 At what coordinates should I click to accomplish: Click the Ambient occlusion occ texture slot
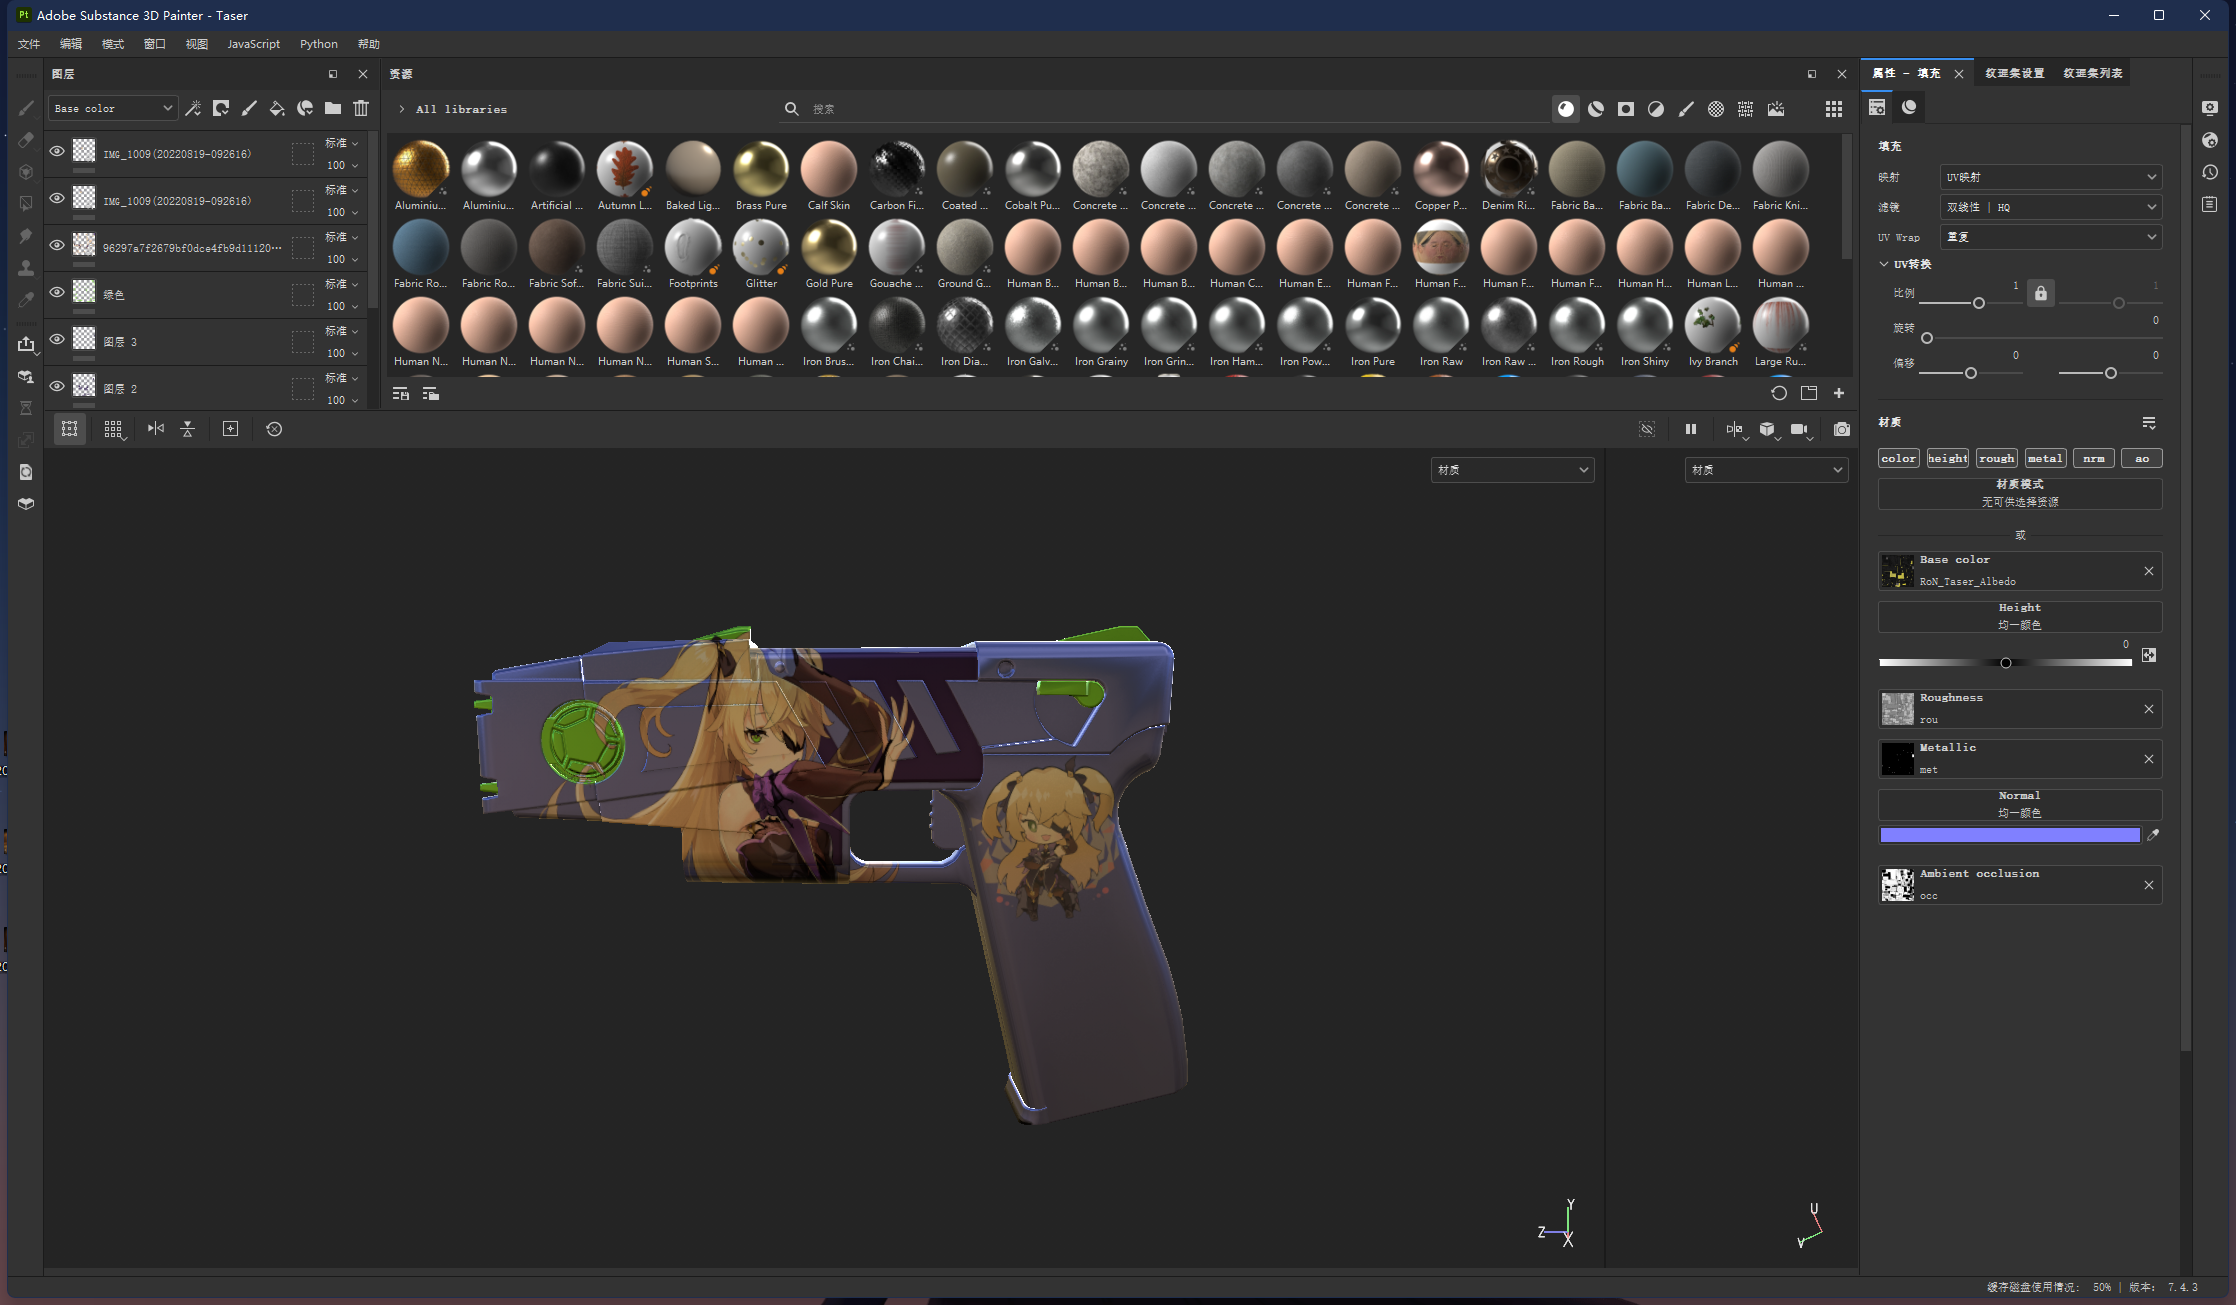(2020, 885)
